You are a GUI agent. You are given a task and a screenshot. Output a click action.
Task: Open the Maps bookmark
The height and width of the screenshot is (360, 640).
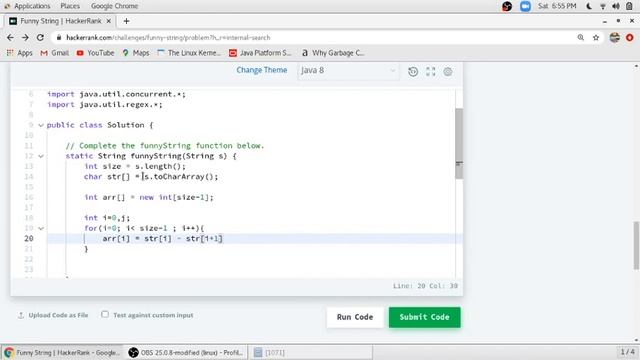tap(136, 53)
